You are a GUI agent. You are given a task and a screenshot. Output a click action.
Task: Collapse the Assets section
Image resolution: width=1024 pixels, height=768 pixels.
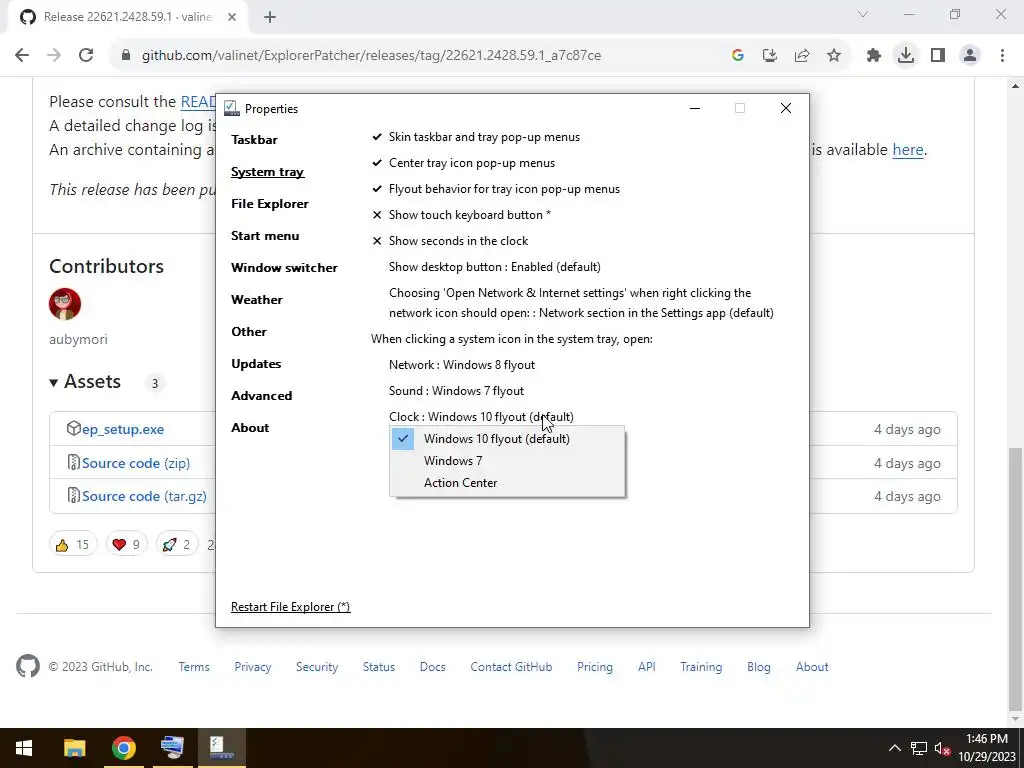tap(85, 382)
